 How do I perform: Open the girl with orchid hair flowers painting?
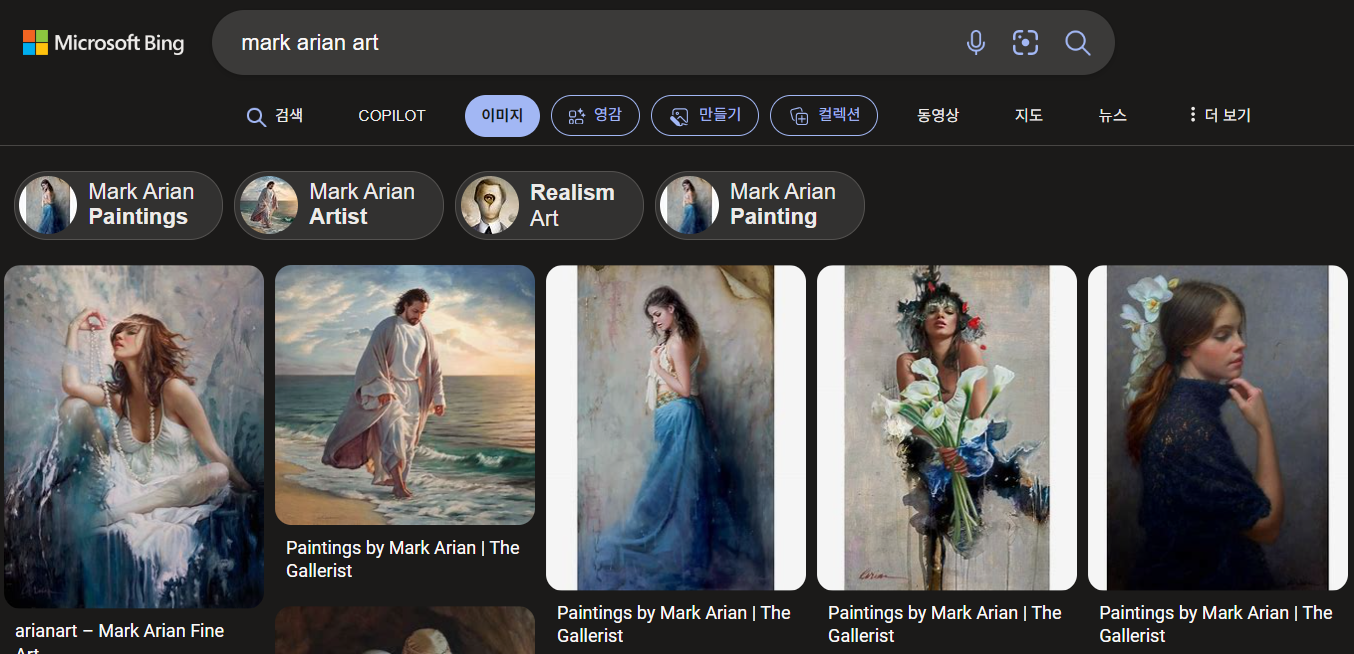coord(1218,428)
